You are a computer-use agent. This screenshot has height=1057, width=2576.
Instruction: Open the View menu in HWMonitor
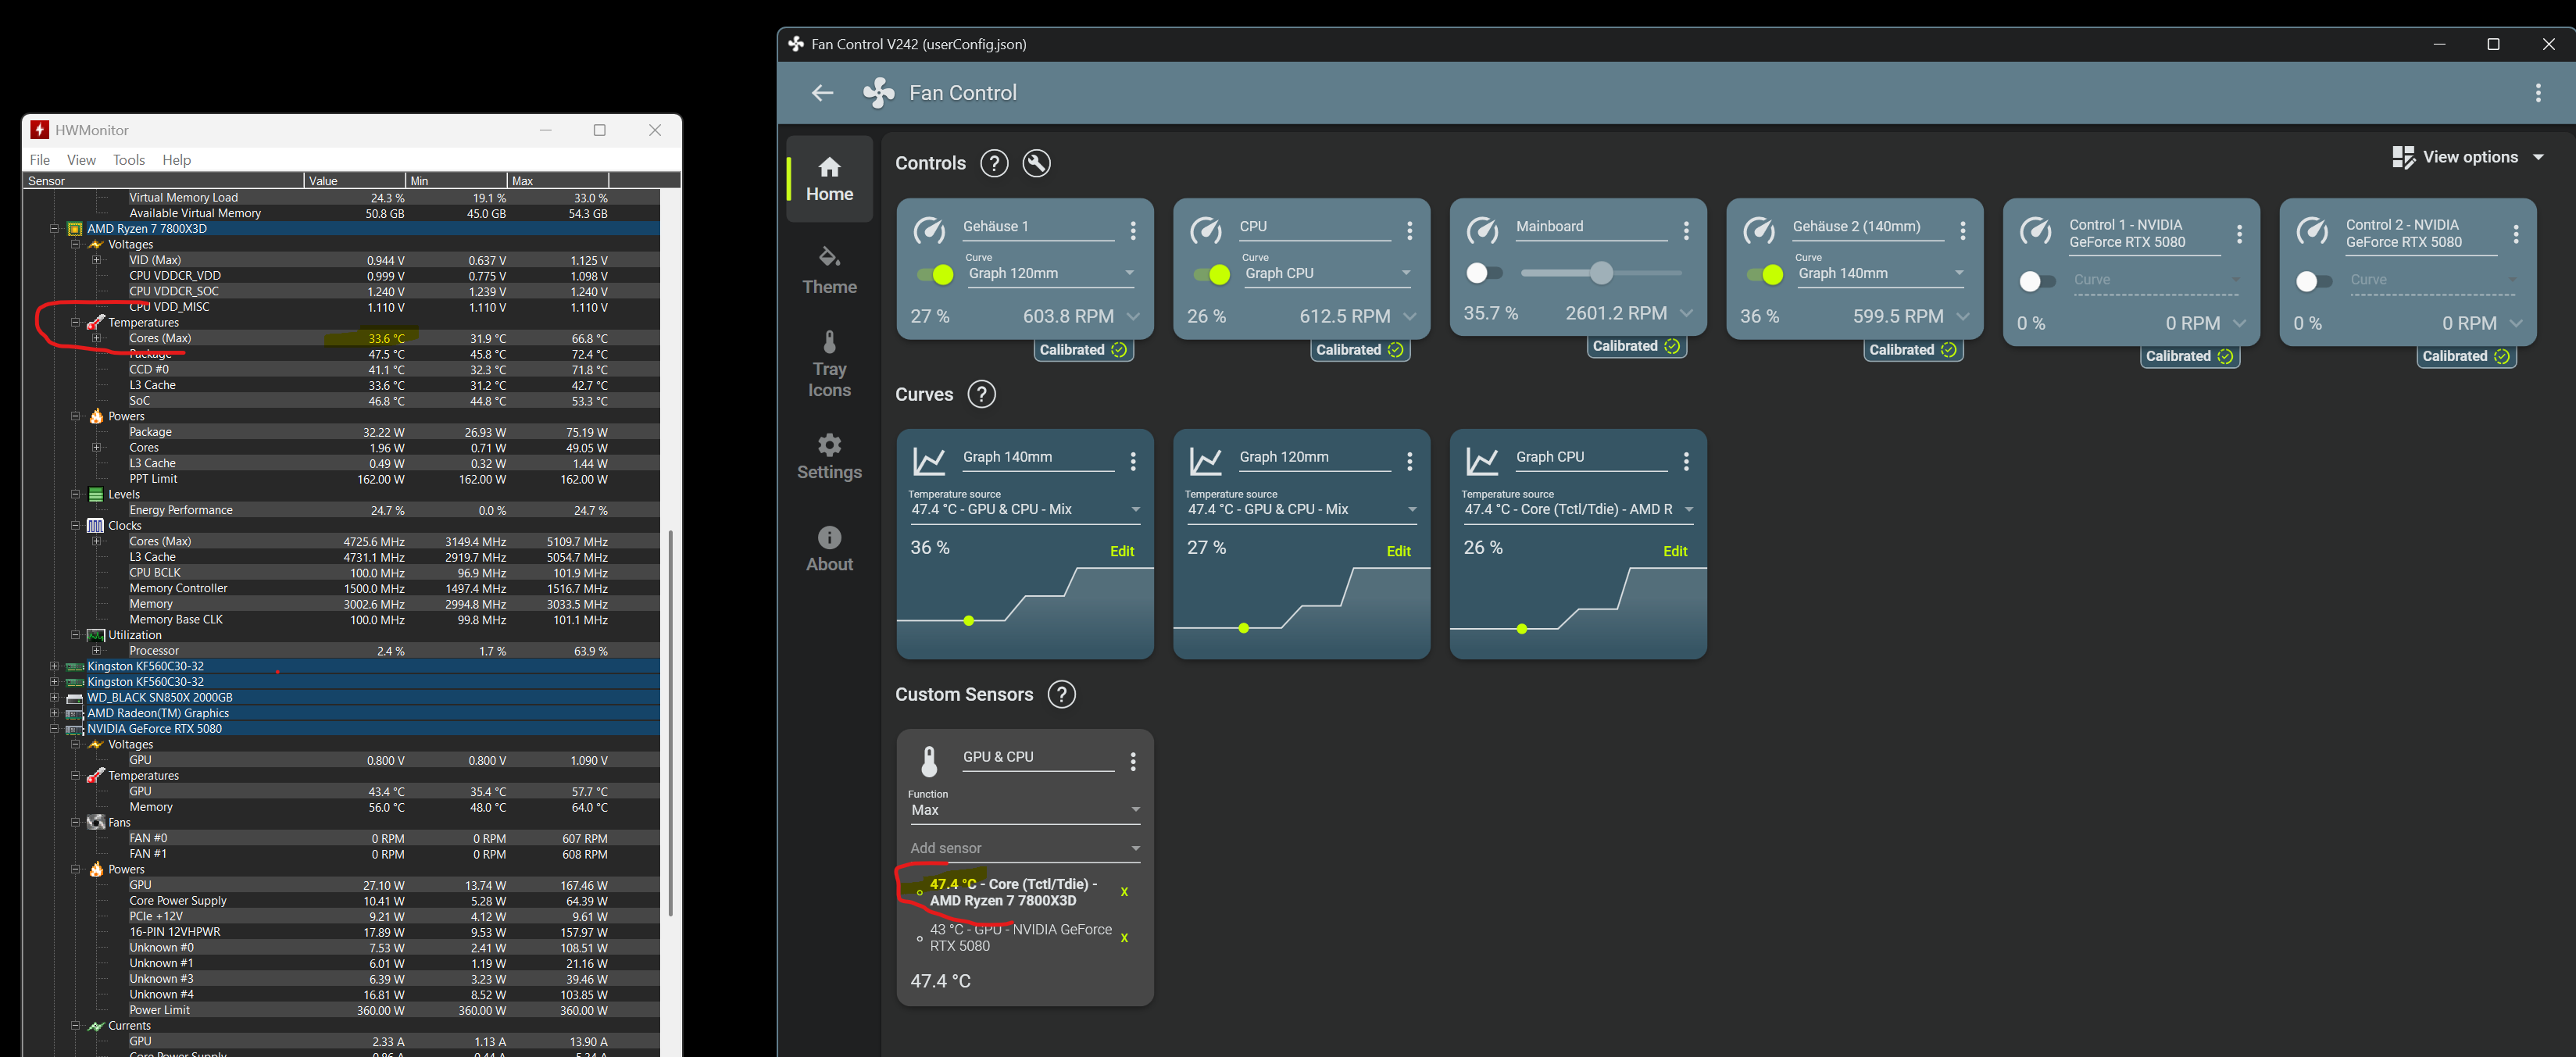point(81,160)
